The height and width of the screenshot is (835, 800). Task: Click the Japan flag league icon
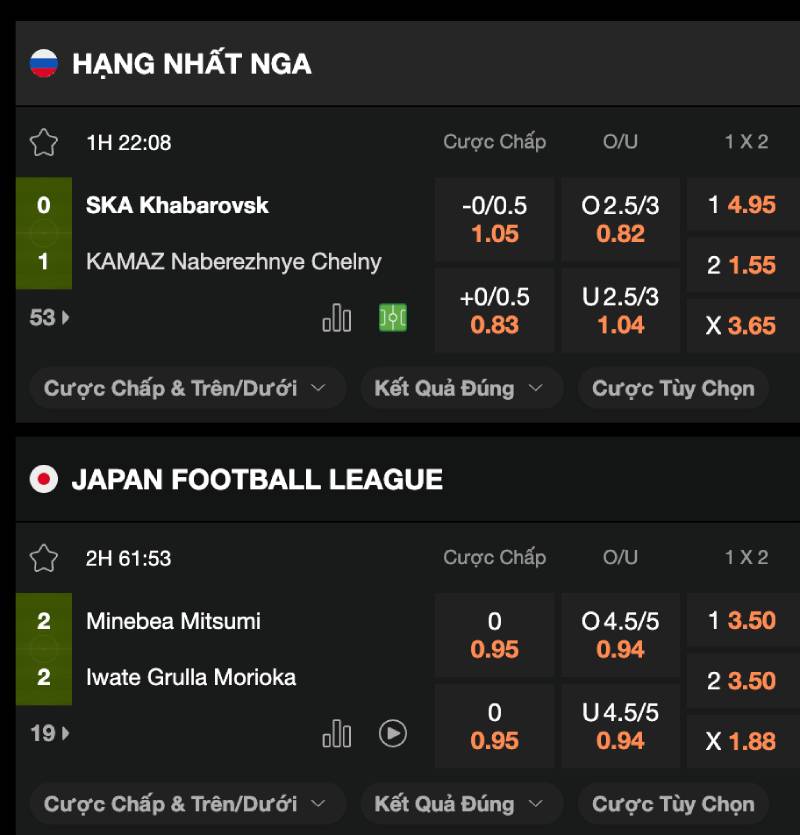click(44, 480)
